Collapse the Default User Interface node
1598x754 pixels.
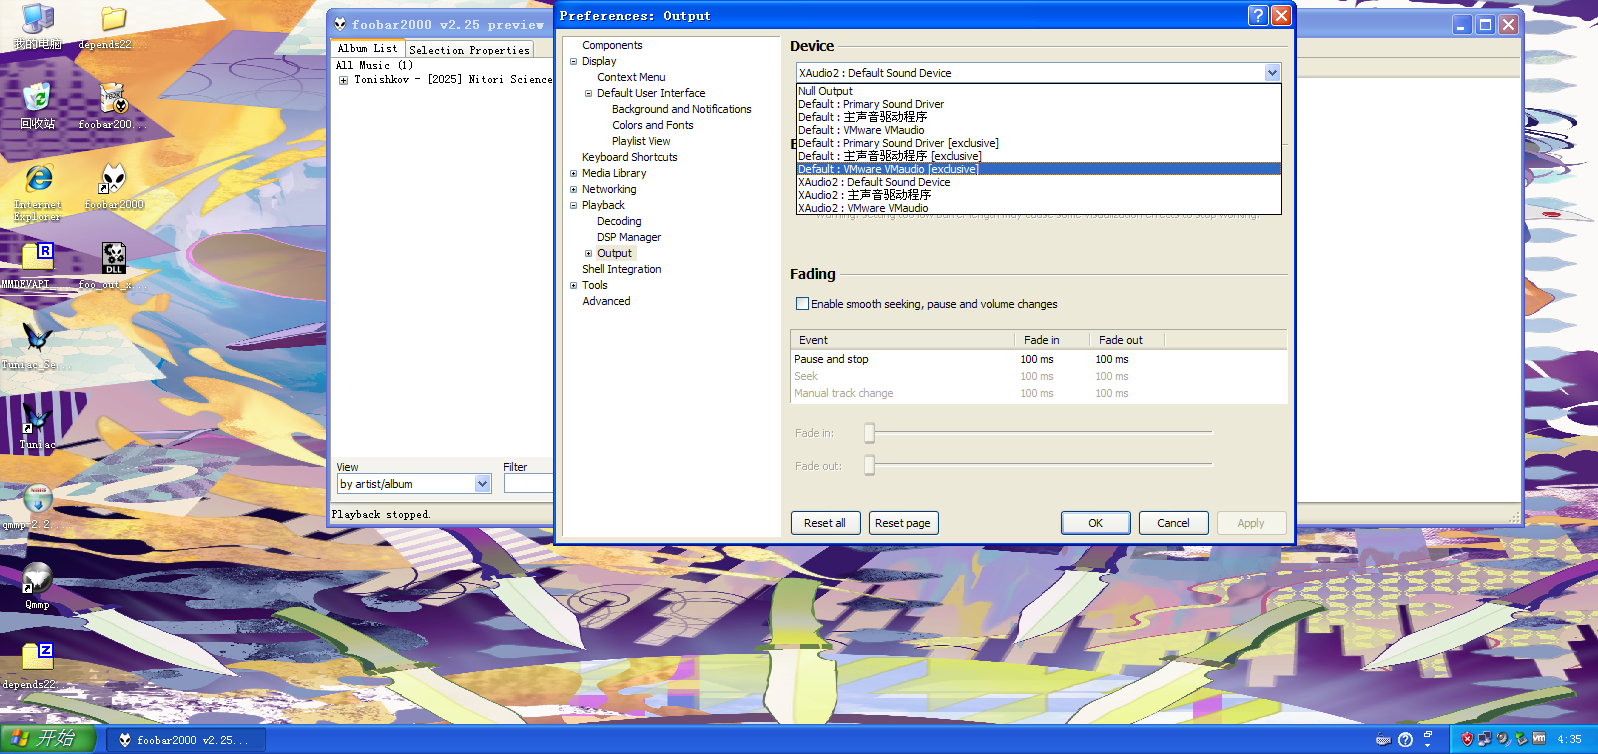point(589,93)
